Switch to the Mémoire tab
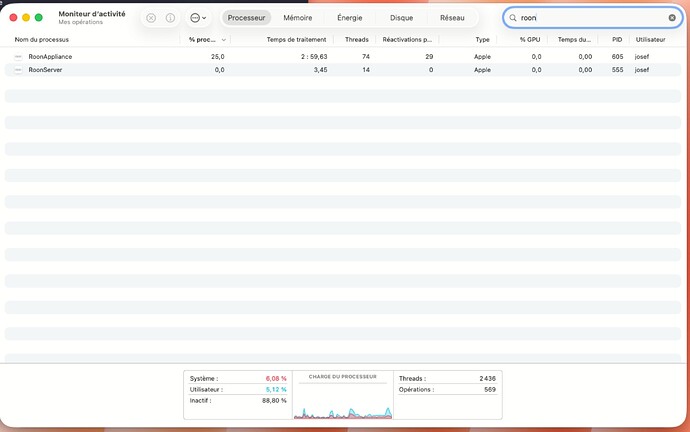Image resolution: width=690 pixels, height=432 pixels. (x=297, y=18)
